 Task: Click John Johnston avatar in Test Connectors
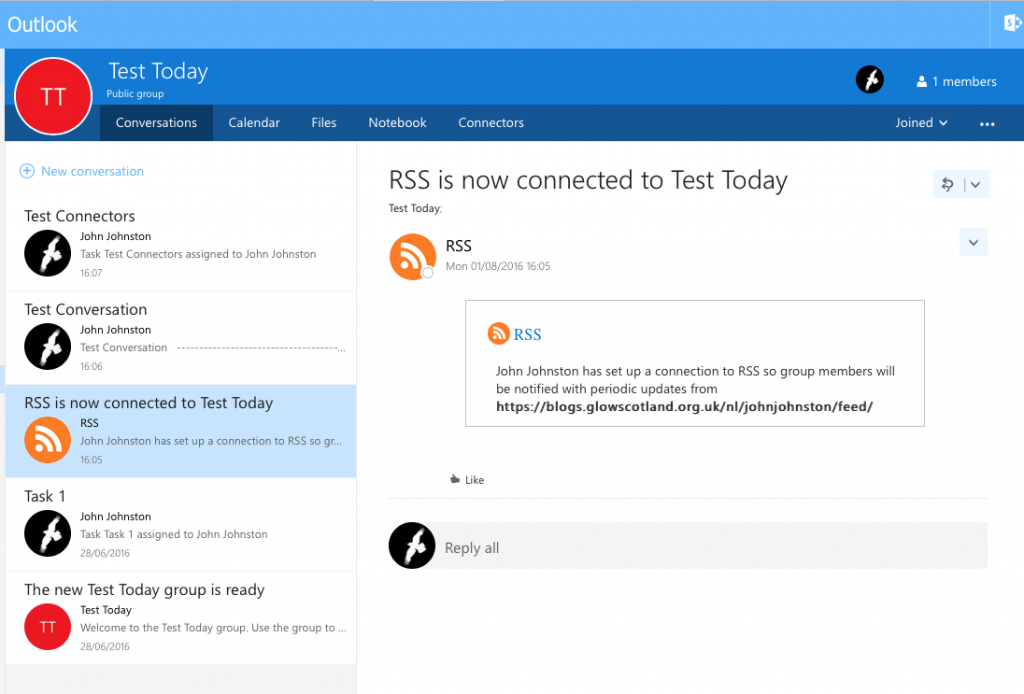[x=48, y=253]
